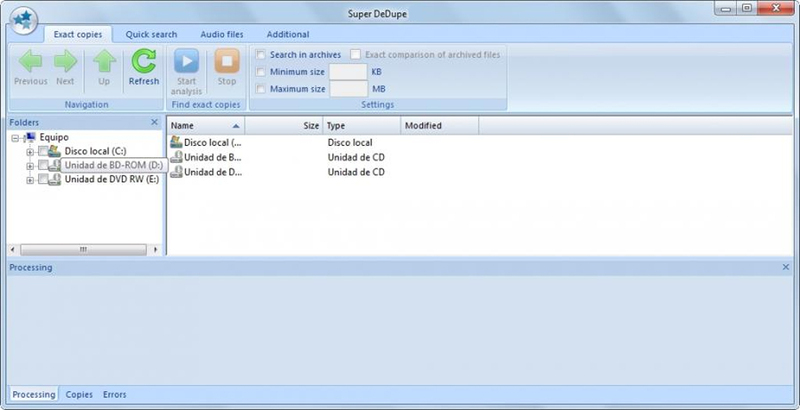800x410 pixels.
Task: Select Disco local (C:) tree label
Action: pos(95,151)
